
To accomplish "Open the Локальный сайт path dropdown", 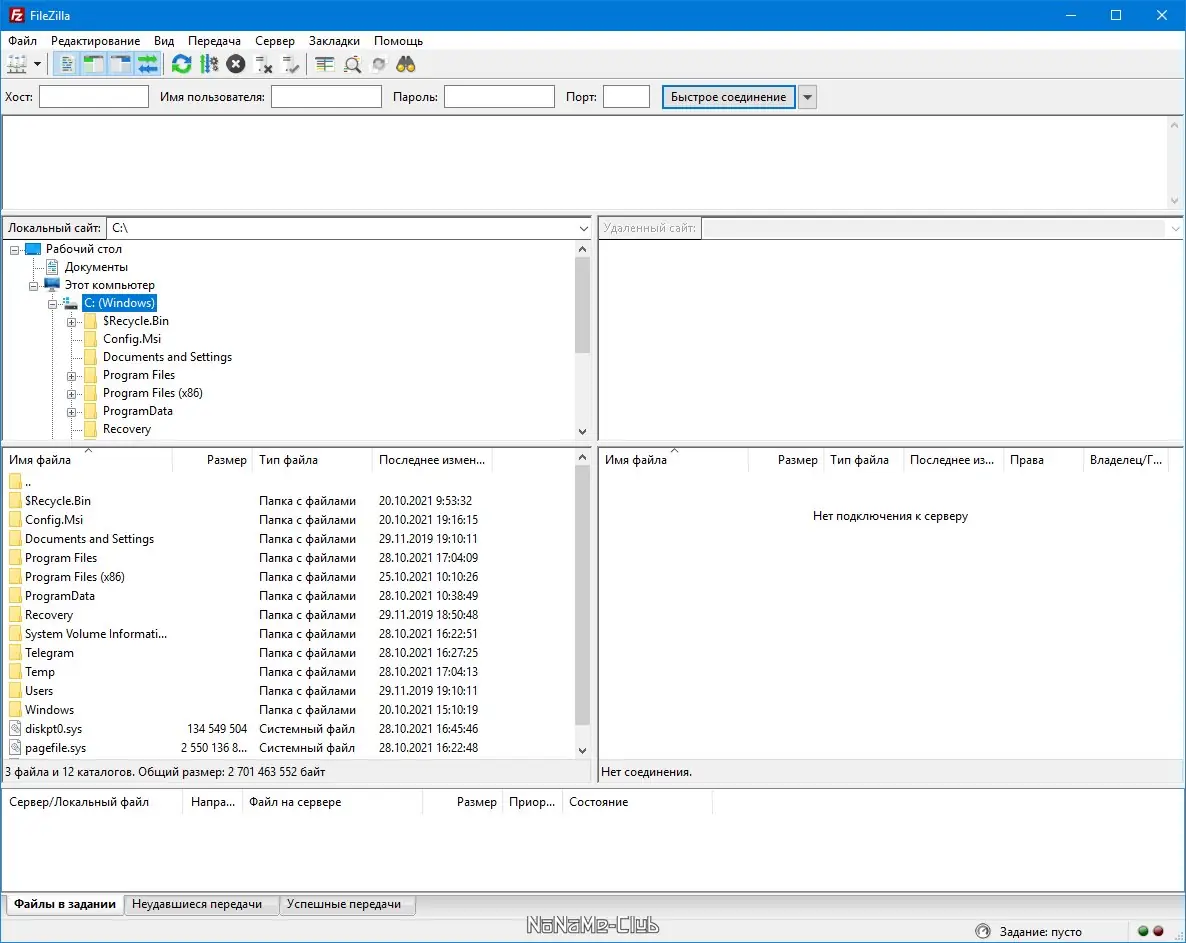I will (583, 228).
